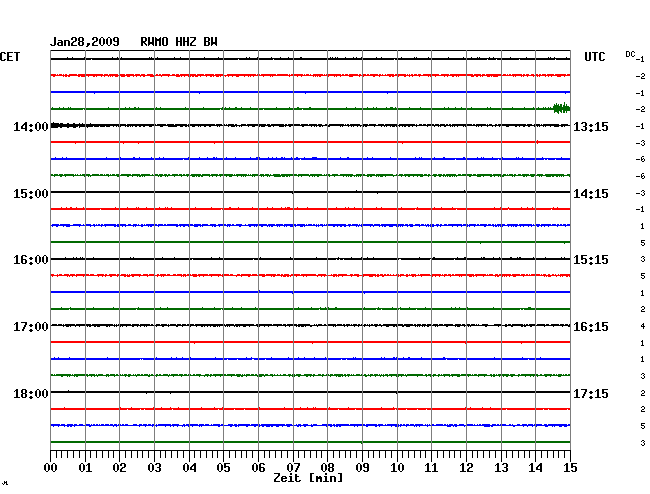The width and height of the screenshot is (650, 494).
Task: Select the 18:00 CET row label
Action: click(31, 393)
